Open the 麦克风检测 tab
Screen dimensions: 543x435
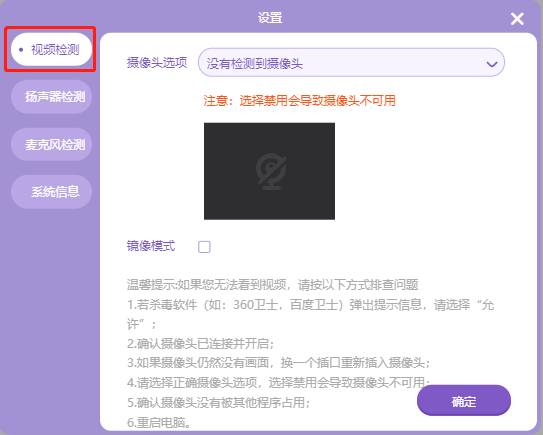pyautogui.click(x=51, y=144)
